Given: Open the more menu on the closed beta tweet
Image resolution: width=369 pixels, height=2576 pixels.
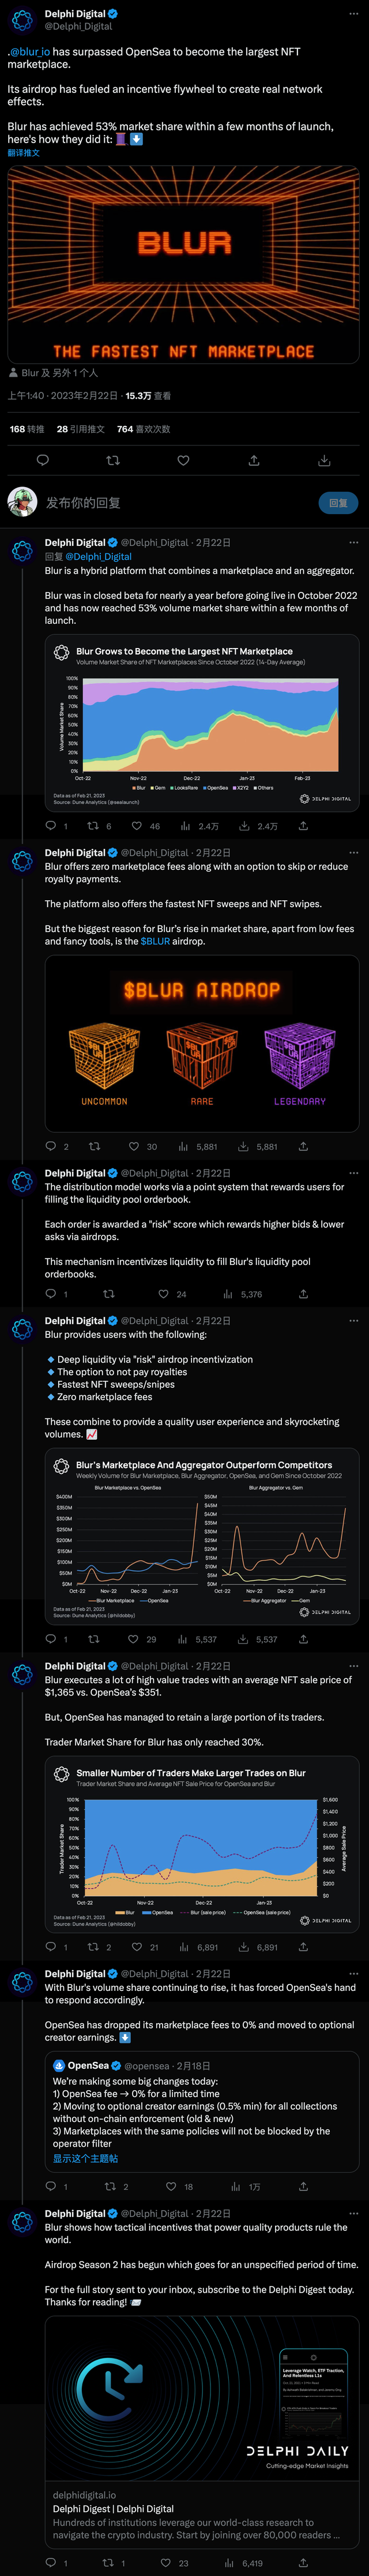Looking at the screenshot, I should [353, 542].
